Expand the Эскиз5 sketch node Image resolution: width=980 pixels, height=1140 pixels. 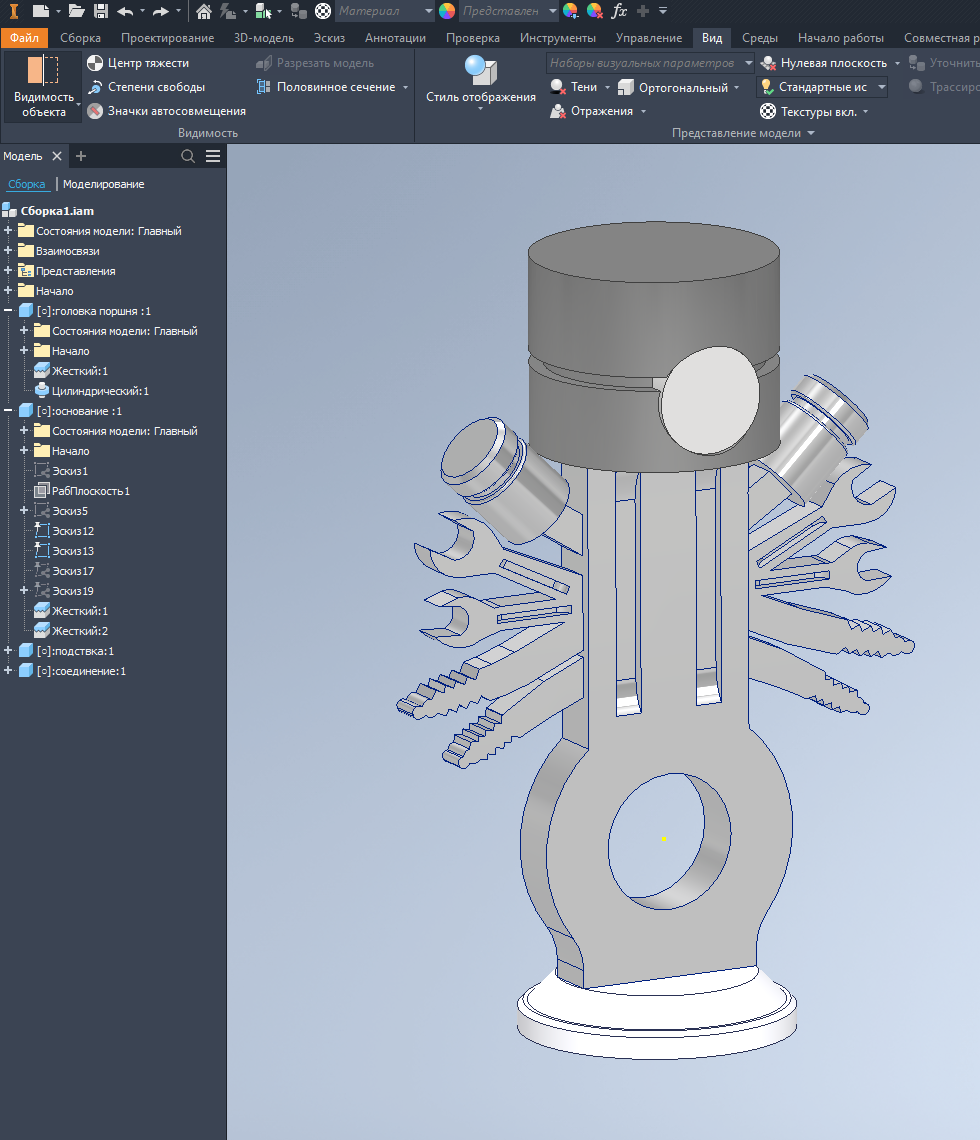[x=24, y=510]
